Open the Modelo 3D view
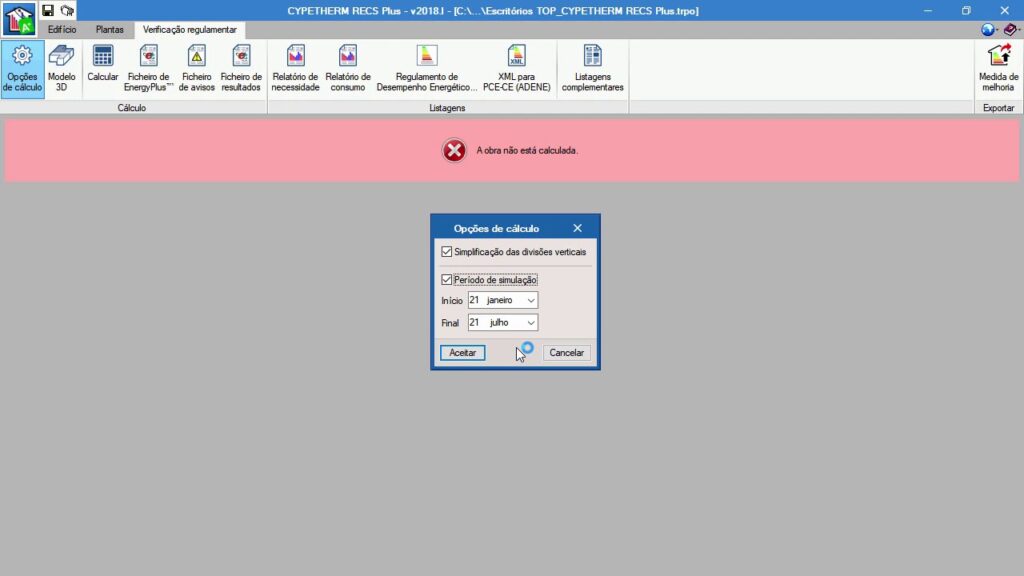This screenshot has height=576, width=1024. coord(62,67)
